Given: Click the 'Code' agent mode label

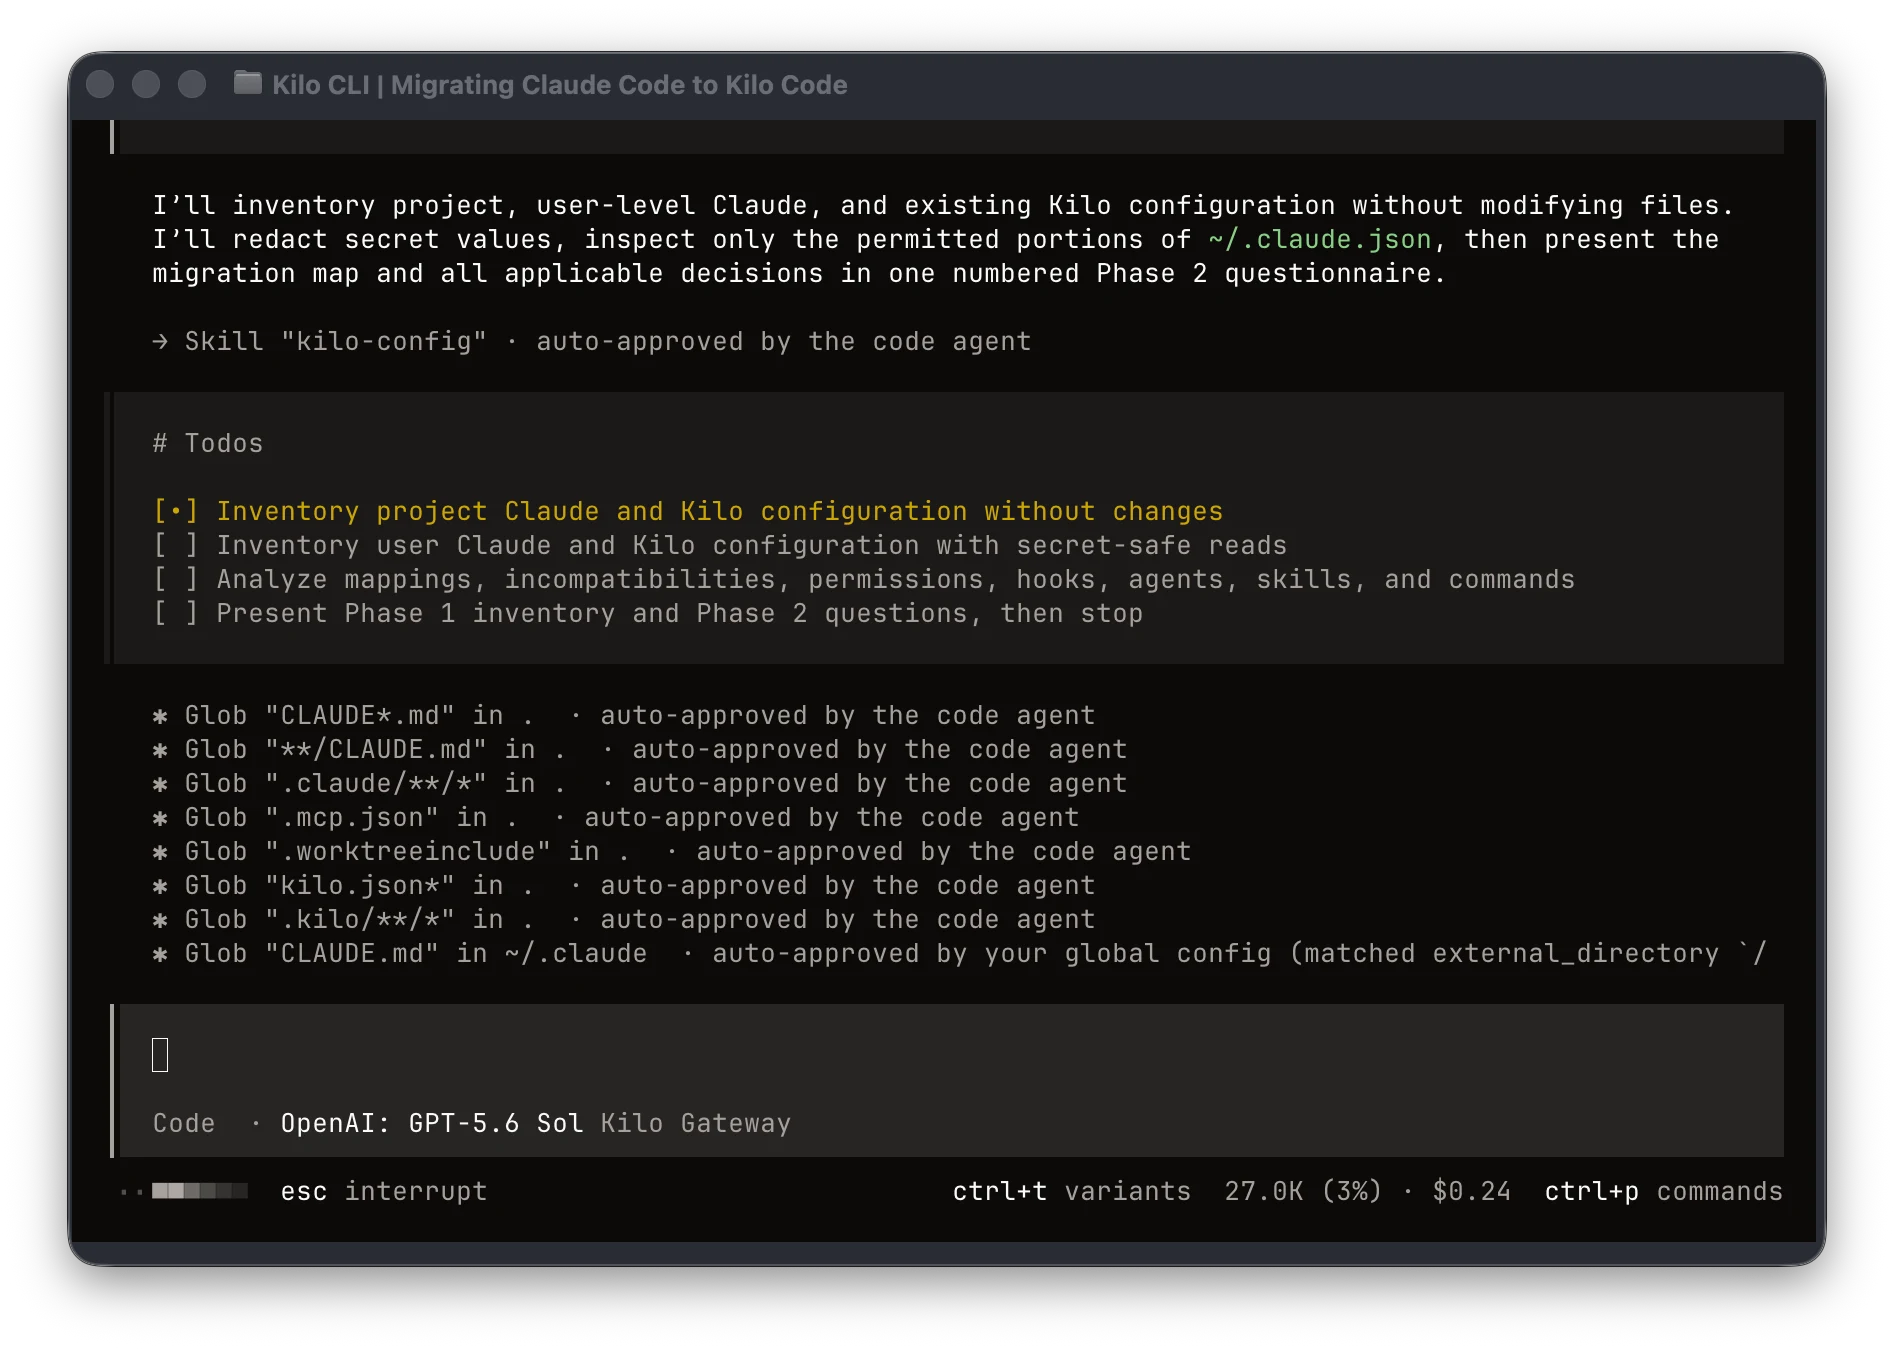Looking at the screenshot, I should (184, 1124).
